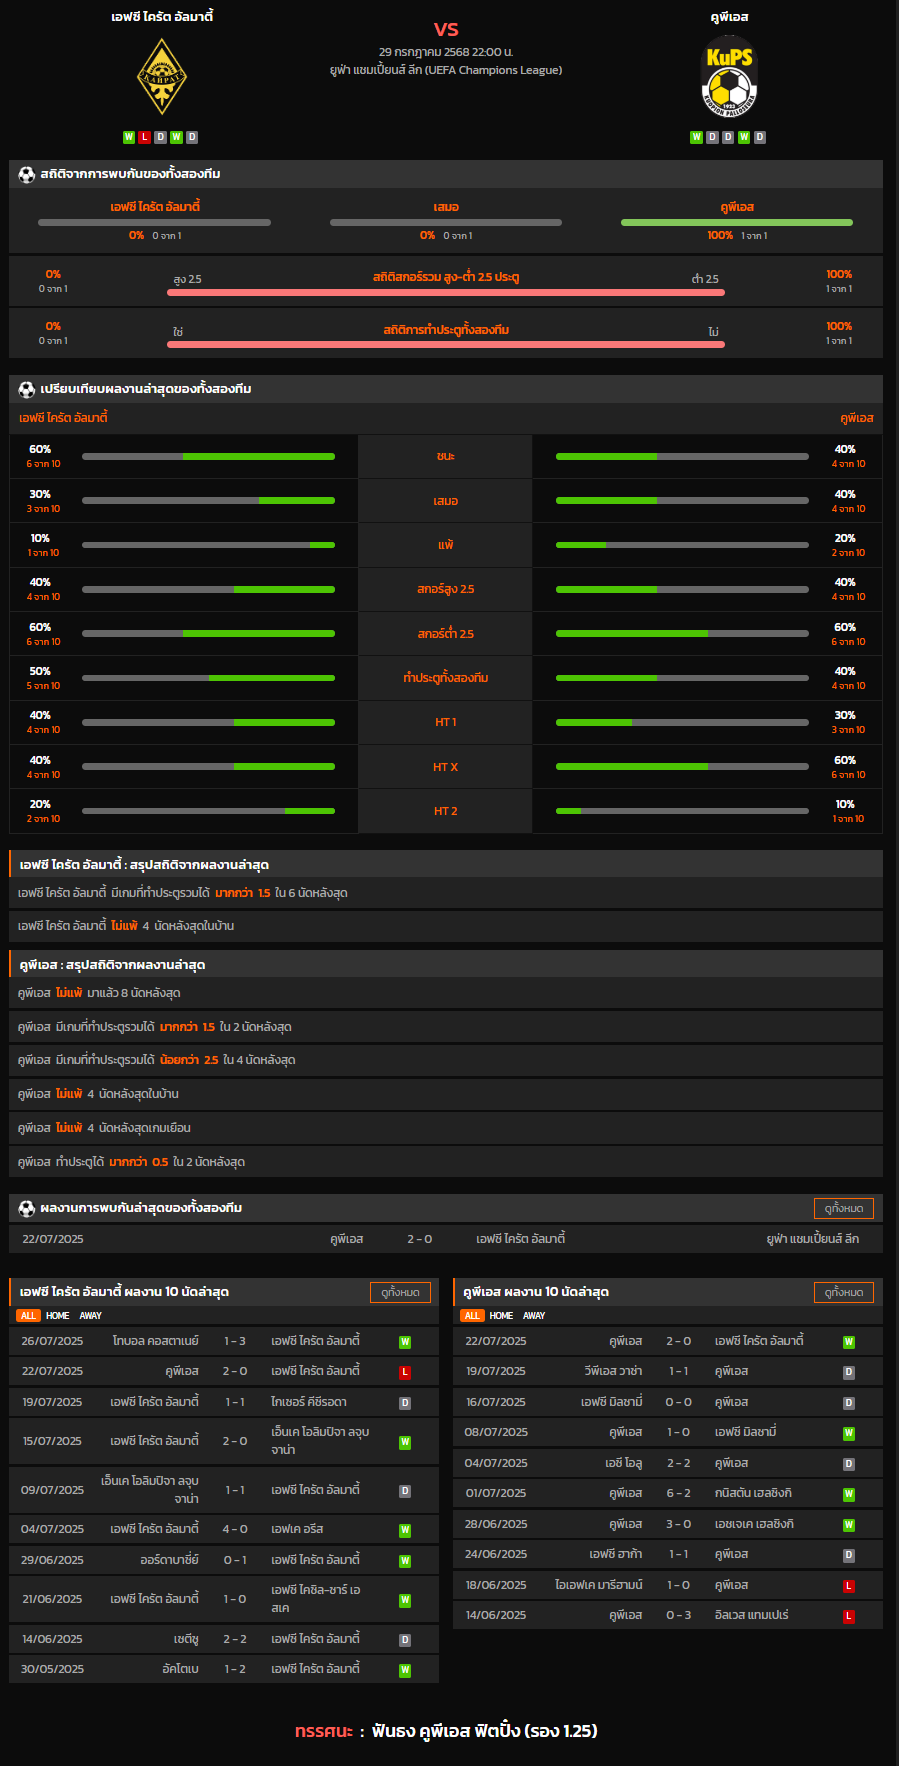This screenshot has height=1766, width=899.
Task: Click the red L form badge under Kairat logo
Action: tap(144, 137)
